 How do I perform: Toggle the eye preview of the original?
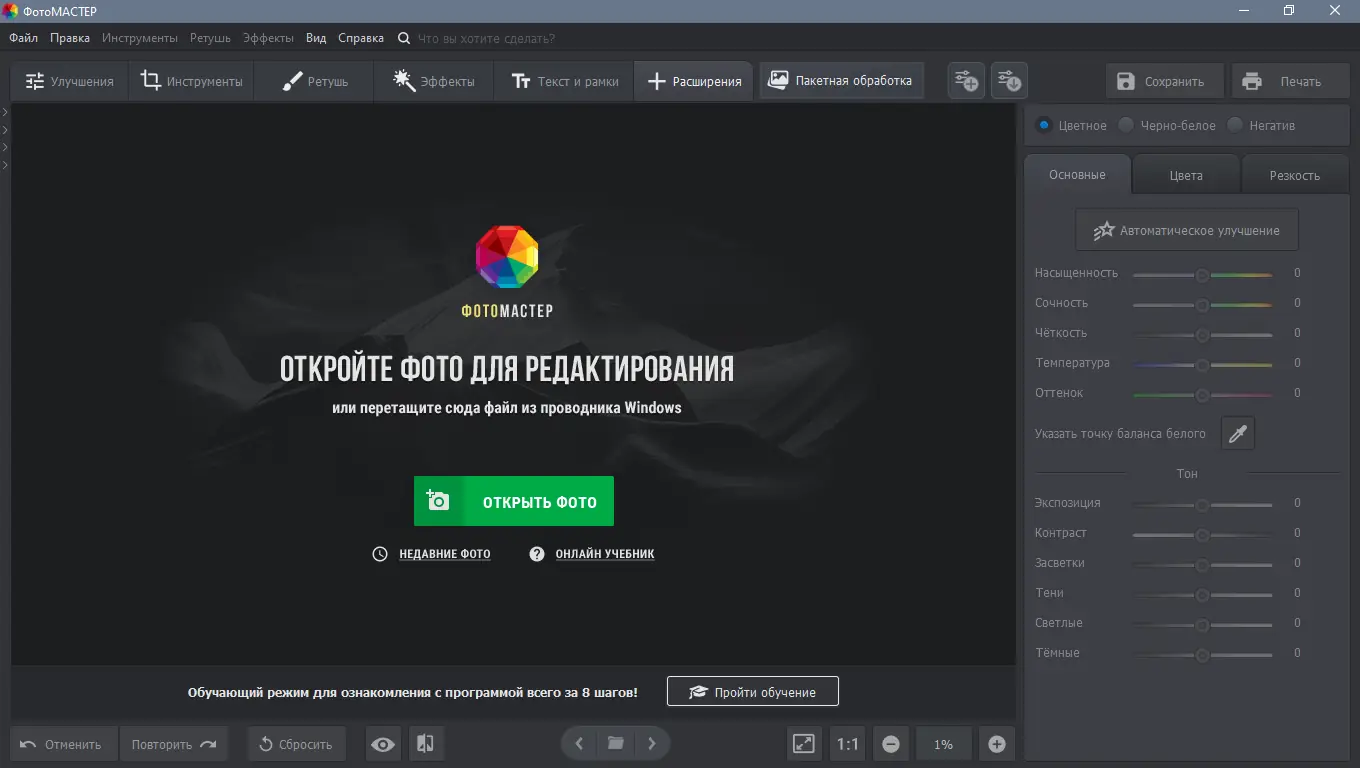pyautogui.click(x=383, y=744)
